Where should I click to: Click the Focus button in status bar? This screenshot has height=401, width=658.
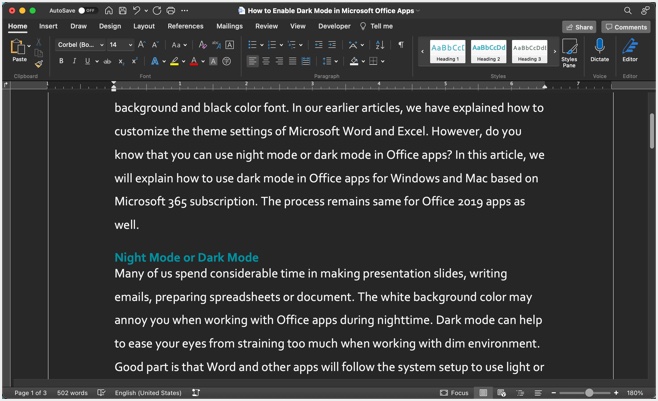click(454, 393)
